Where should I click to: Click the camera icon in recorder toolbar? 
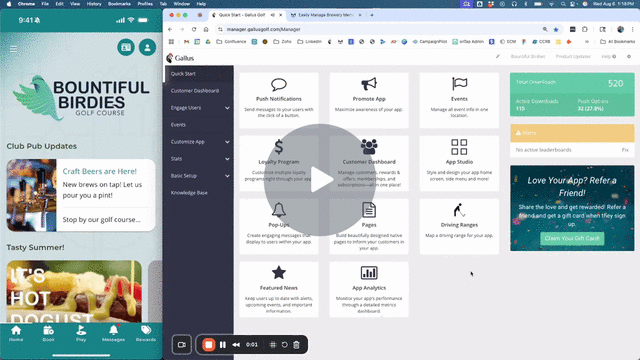pyautogui.click(x=182, y=345)
